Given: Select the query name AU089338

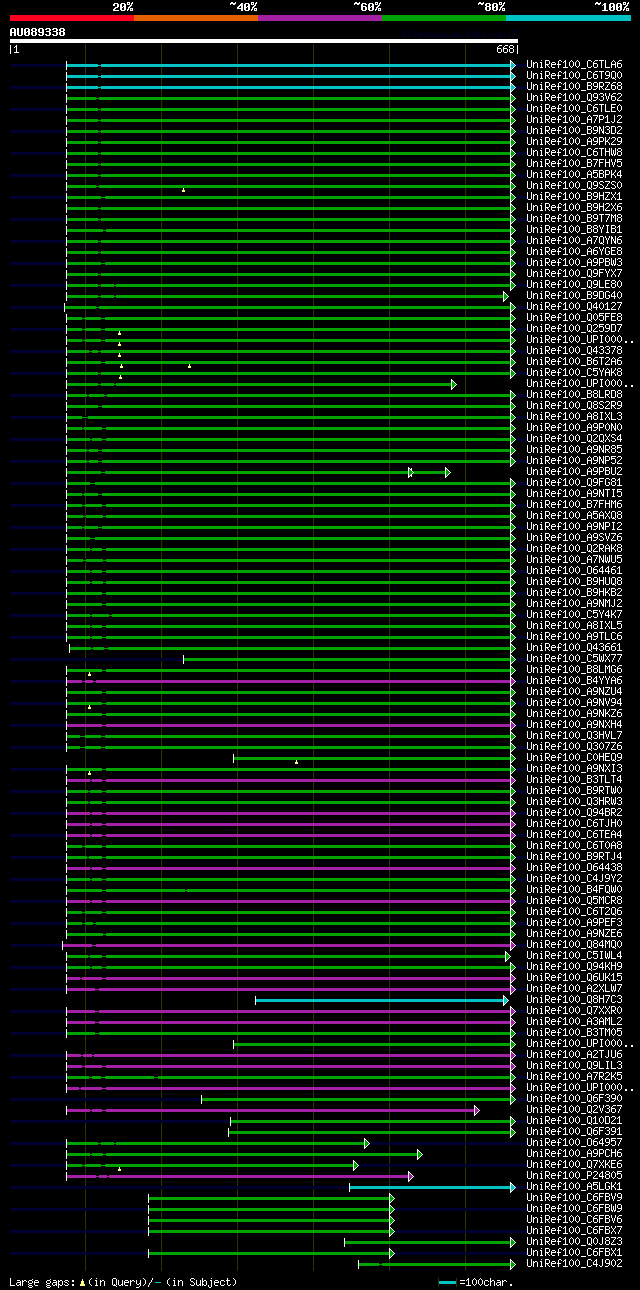Looking at the screenshot, I should [37, 32].
